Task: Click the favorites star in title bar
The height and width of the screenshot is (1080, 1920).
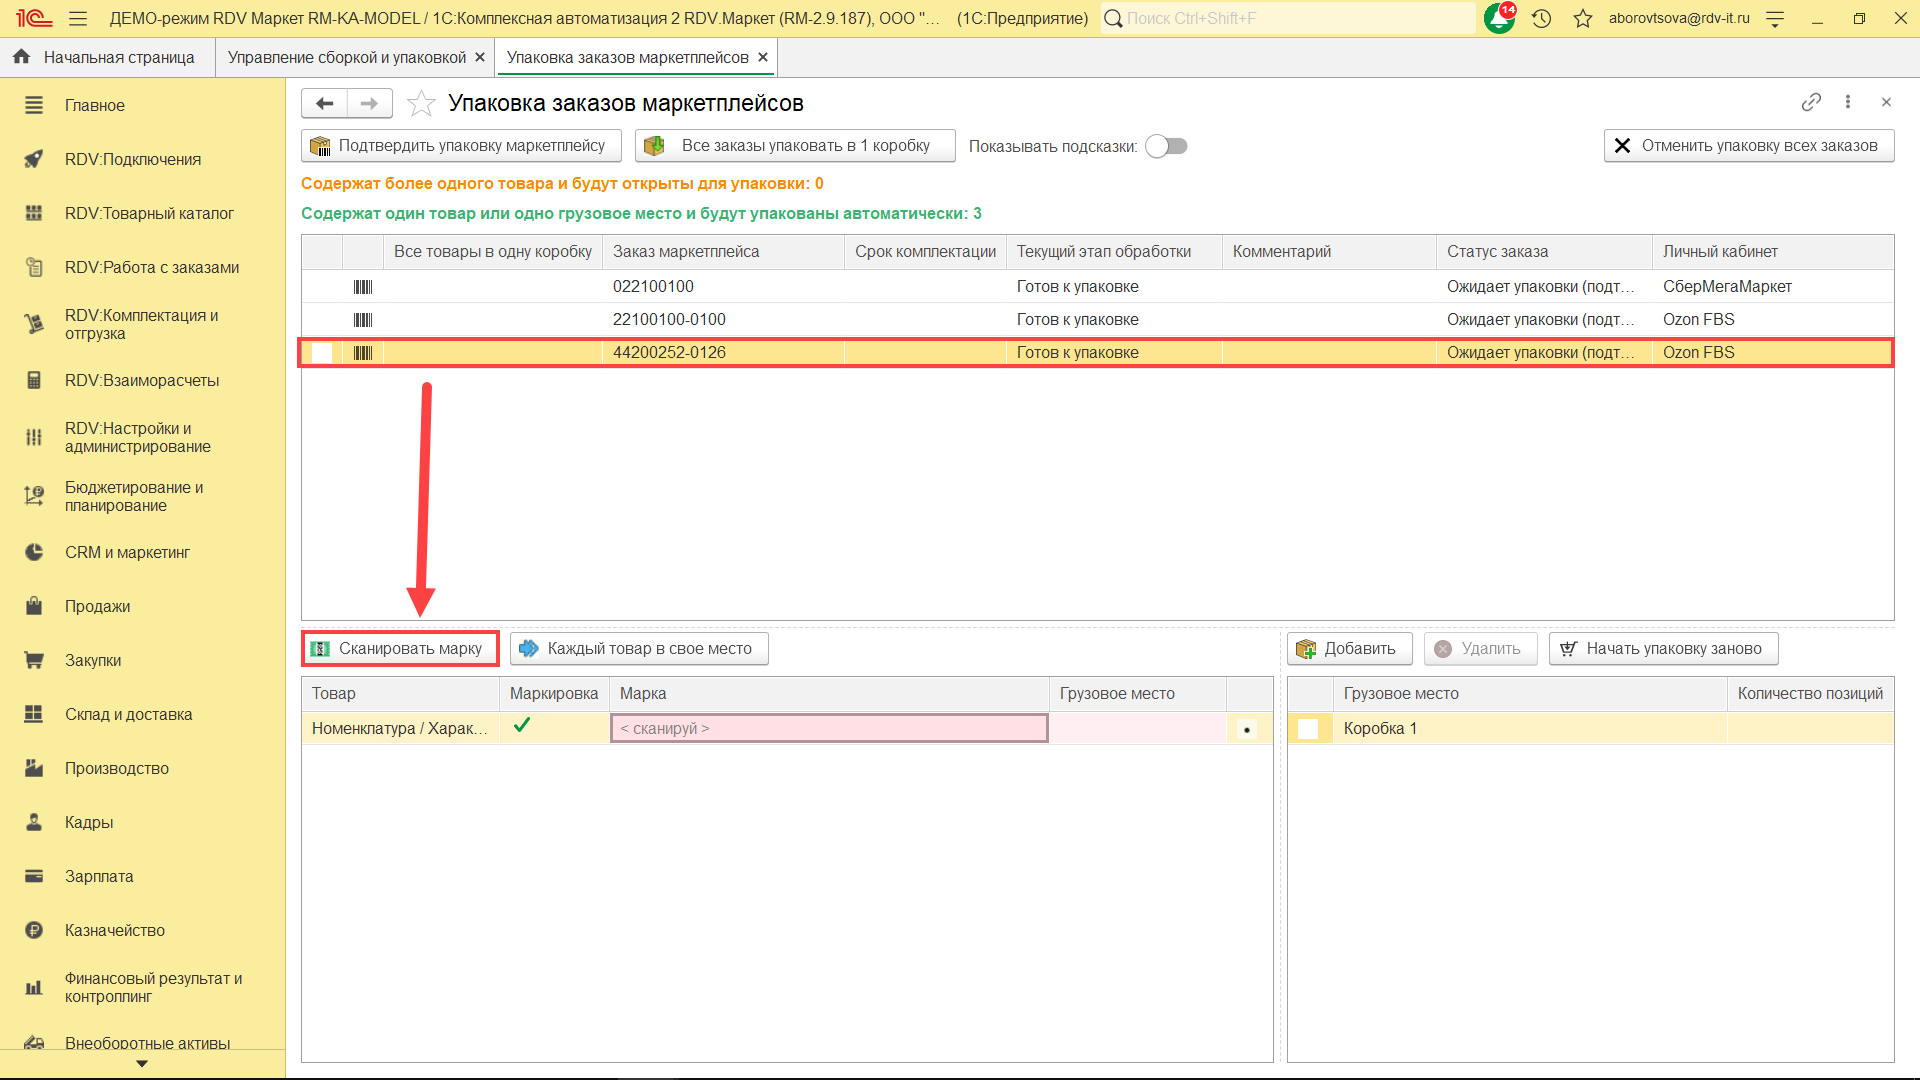Action: (x=1582, y=18)
